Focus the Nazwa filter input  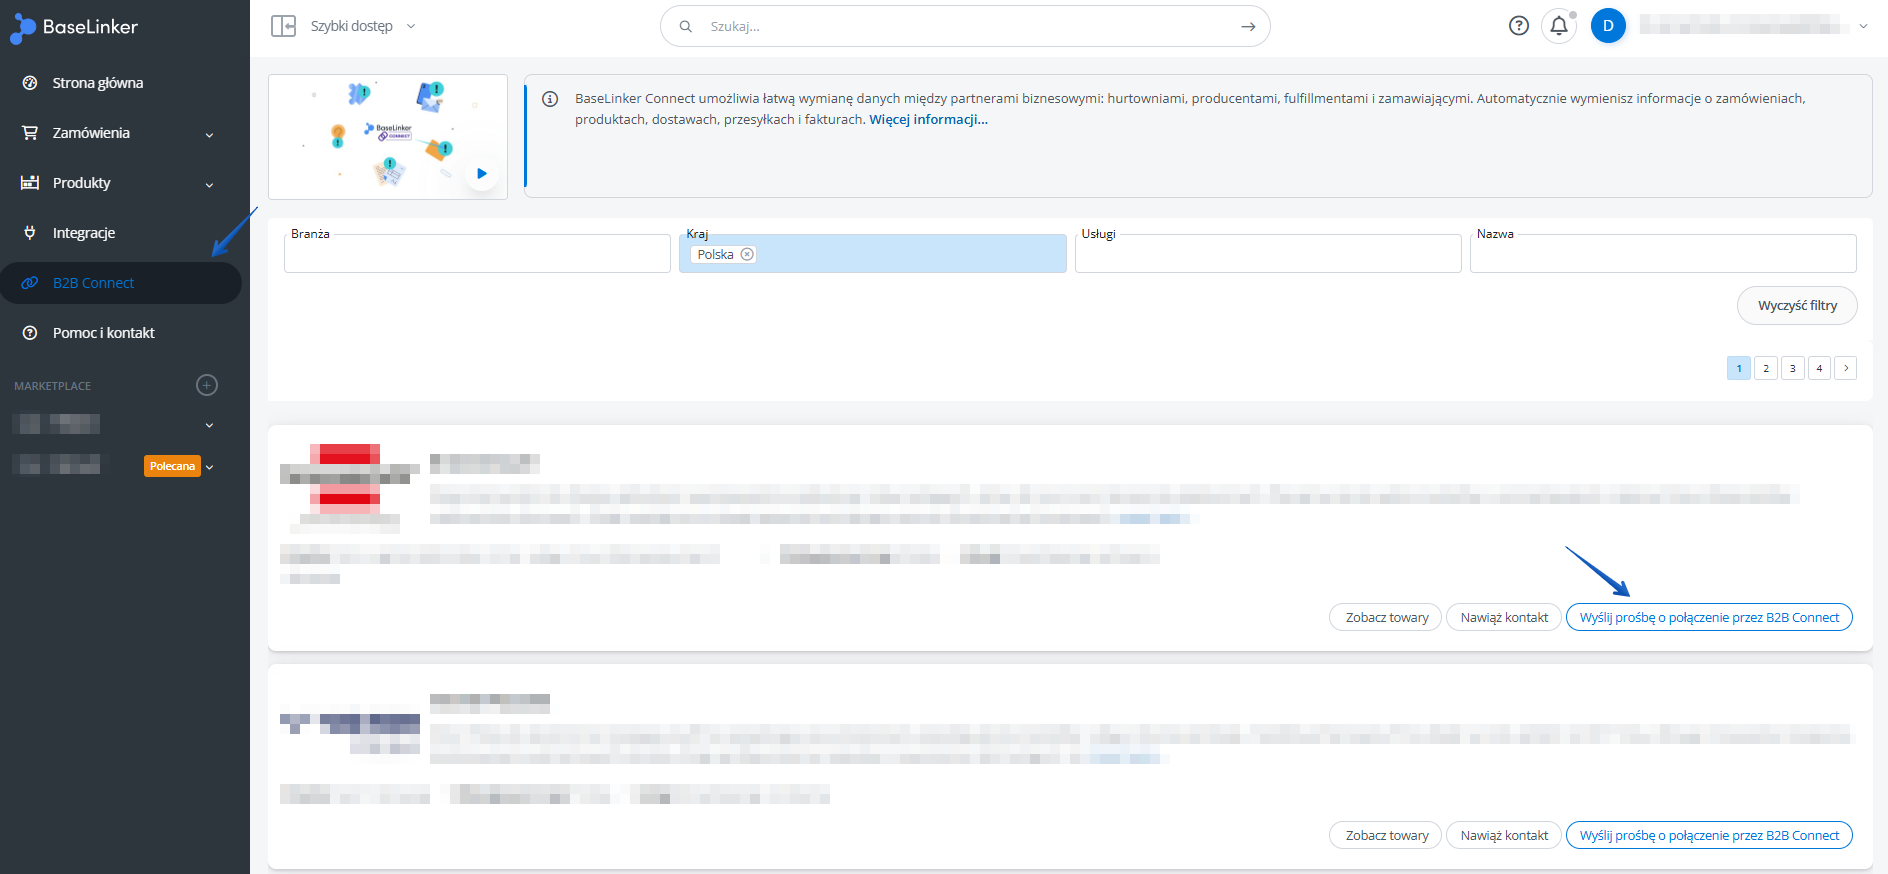click(1663, 253)
